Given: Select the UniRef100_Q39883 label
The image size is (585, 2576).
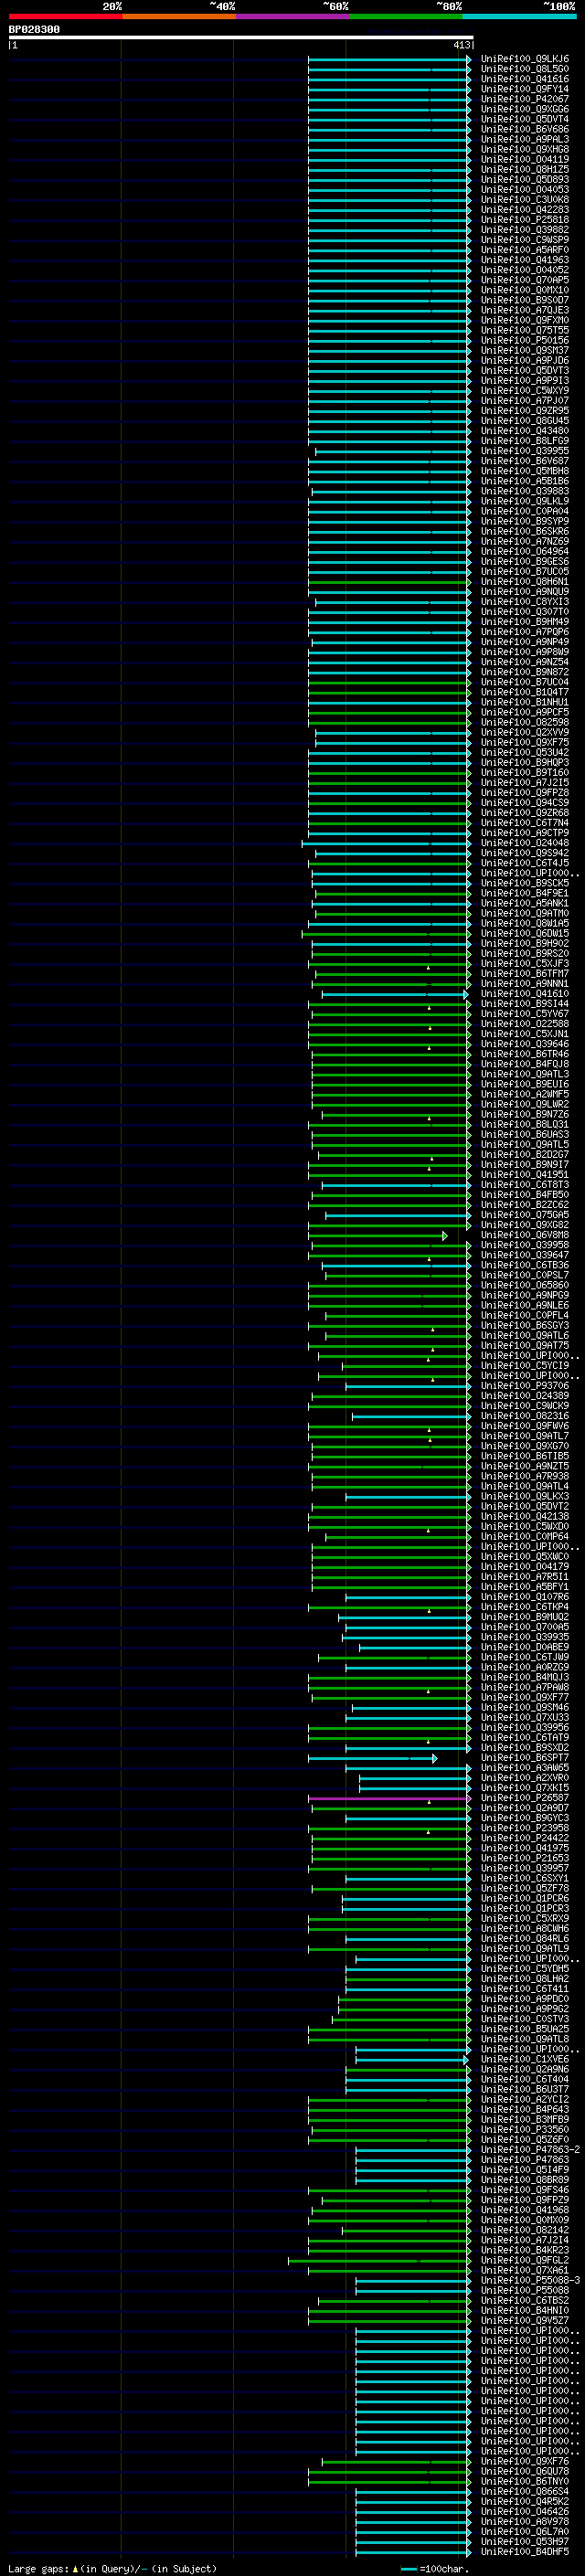Looking at the screenshot, I should (524, 491).
